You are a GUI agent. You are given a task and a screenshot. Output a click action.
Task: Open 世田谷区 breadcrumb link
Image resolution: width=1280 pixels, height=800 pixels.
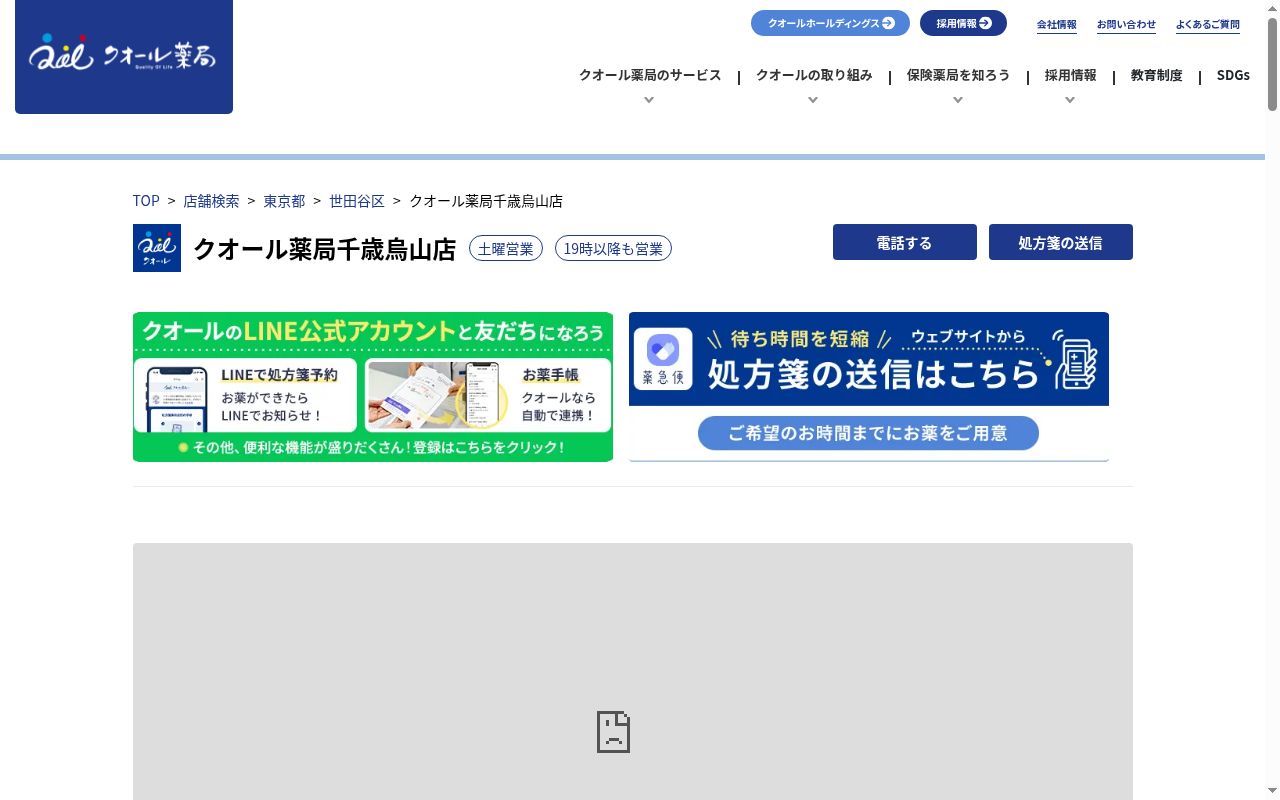357,201
